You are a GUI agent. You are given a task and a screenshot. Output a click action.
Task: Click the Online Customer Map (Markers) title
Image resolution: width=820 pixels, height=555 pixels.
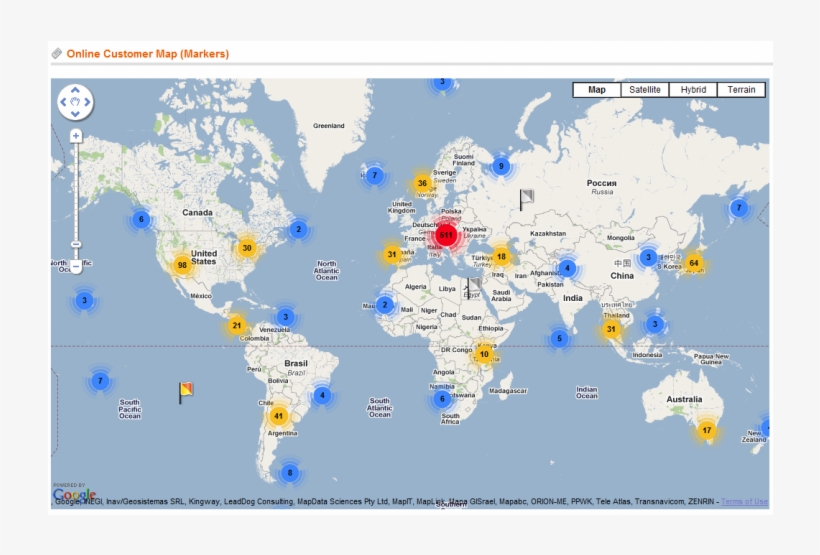[x=148, y=54]
